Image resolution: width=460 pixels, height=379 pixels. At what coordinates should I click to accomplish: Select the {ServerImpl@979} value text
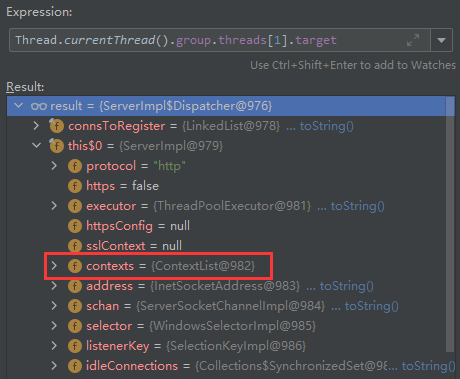[171, 146]
